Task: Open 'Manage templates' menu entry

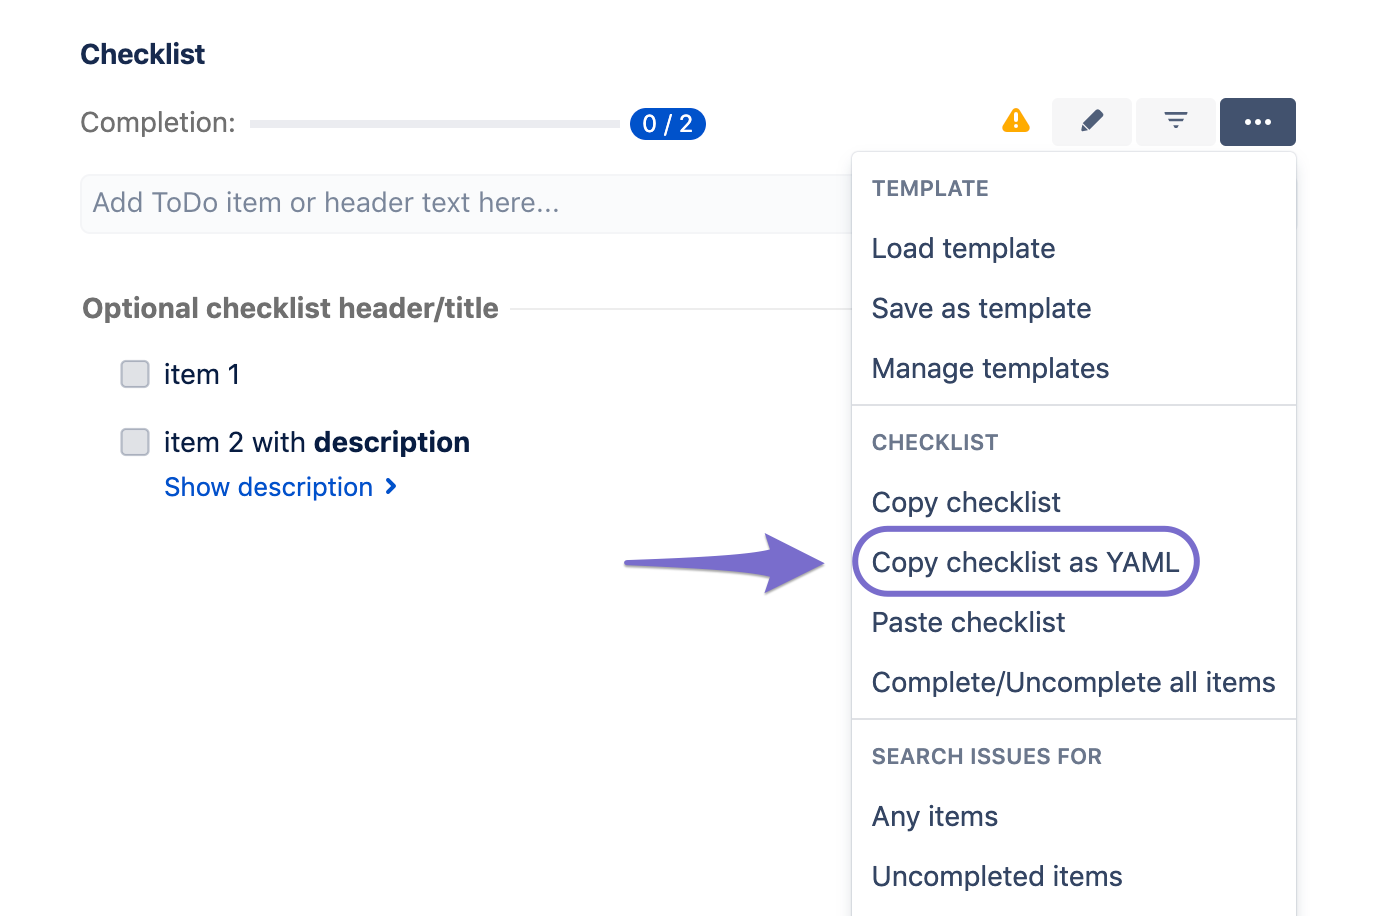Action: 990,368
